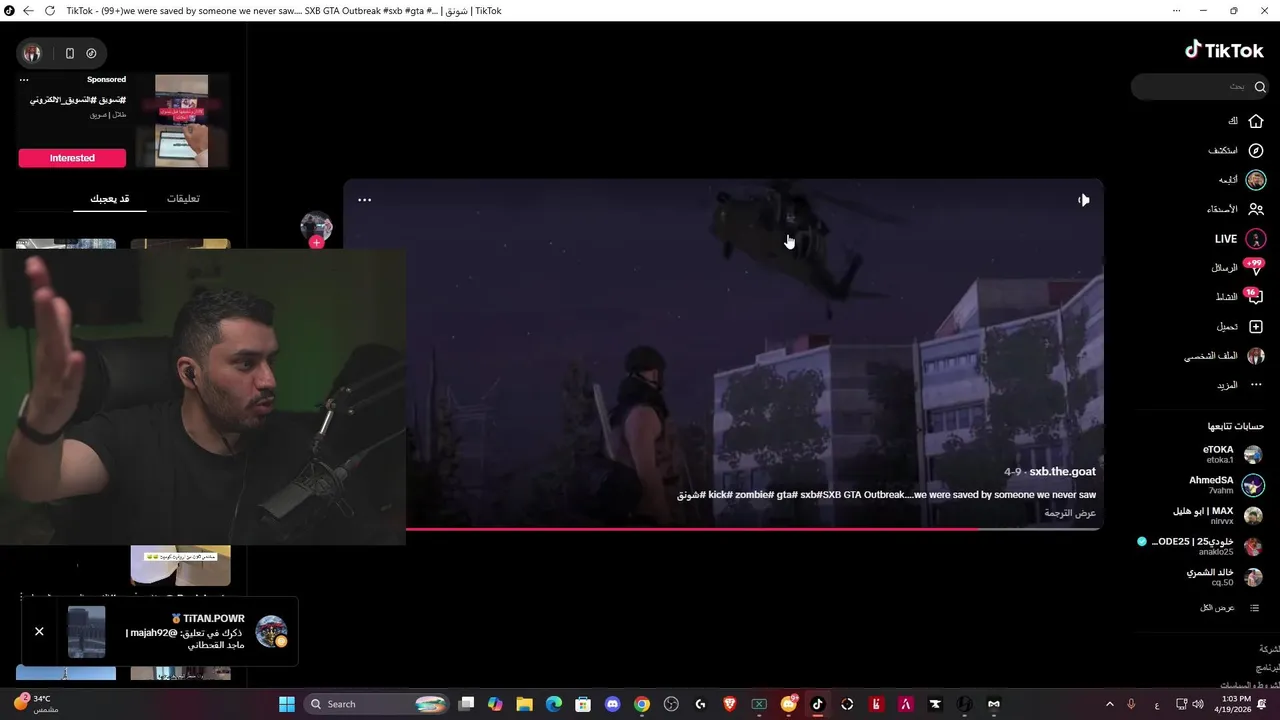Click 'عرض الترجمة' show translation link

[1070, 513]
